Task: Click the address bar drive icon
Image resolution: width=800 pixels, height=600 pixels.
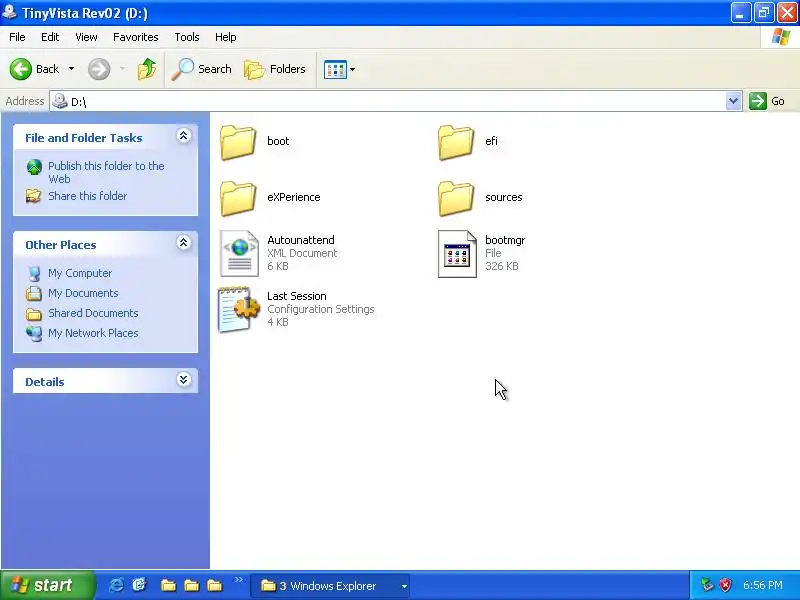Action: click(x=60, y=101)
